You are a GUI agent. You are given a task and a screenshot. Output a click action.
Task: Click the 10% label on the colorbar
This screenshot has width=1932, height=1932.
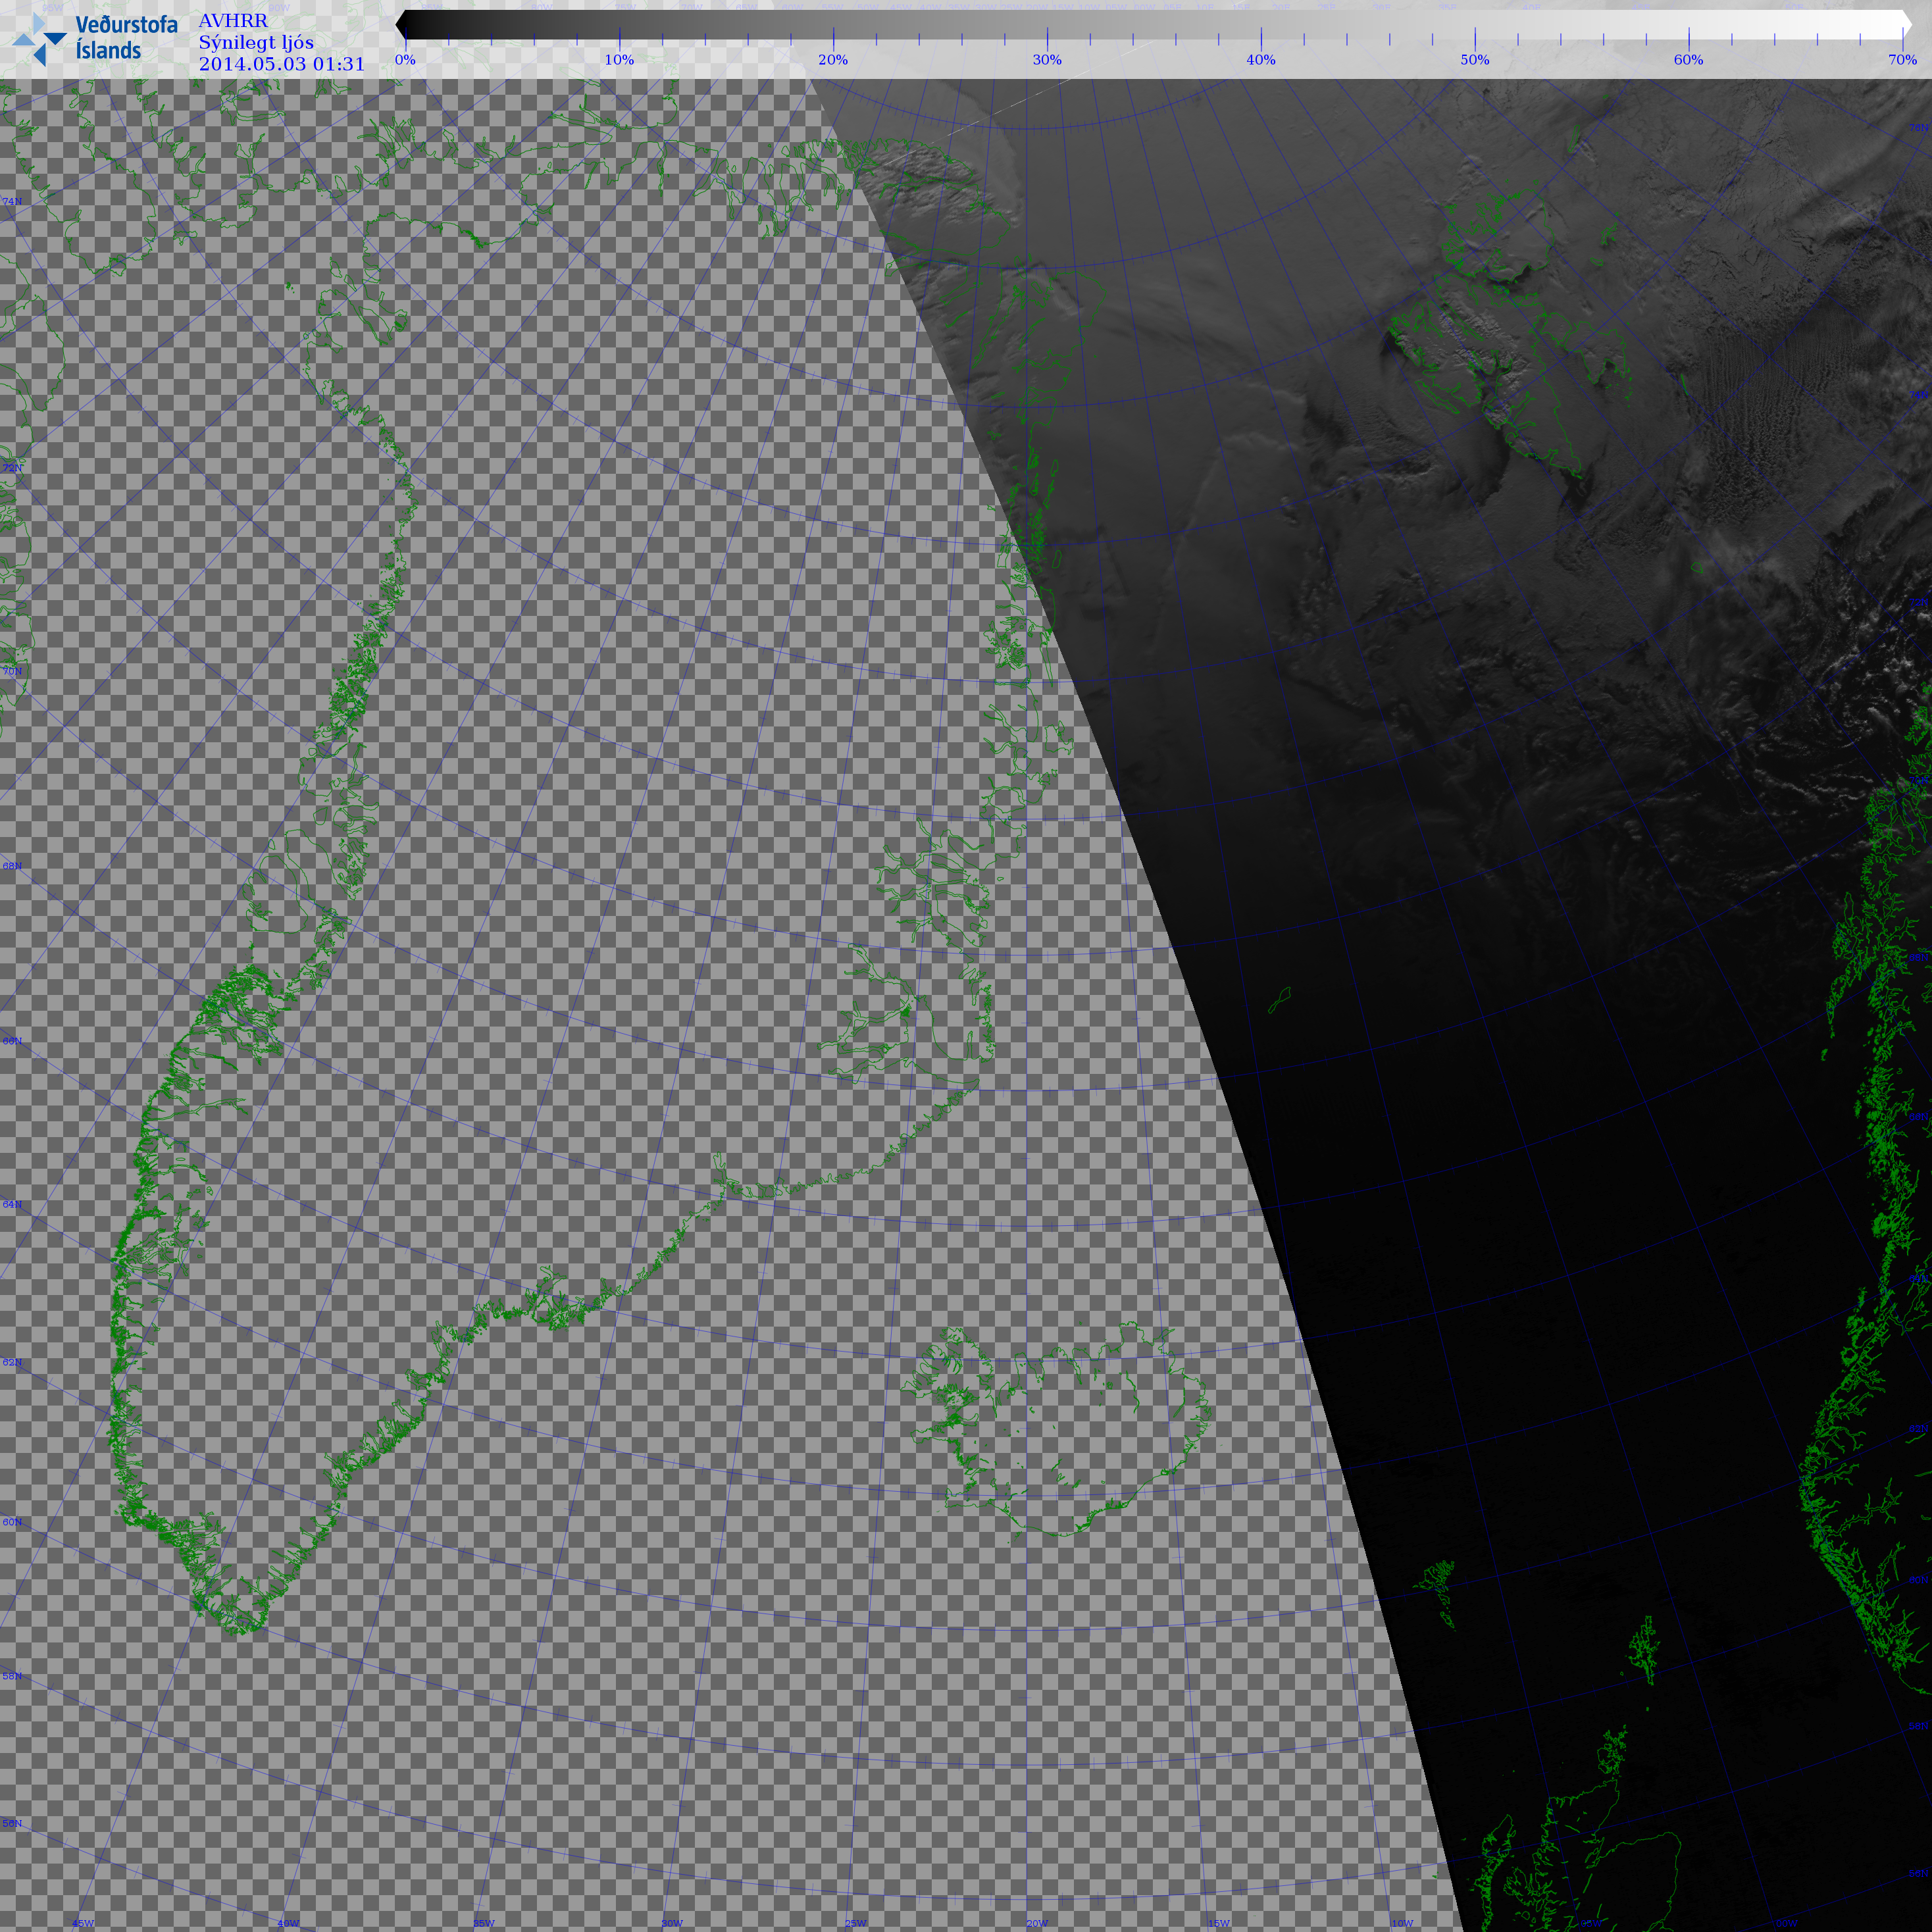619,60
